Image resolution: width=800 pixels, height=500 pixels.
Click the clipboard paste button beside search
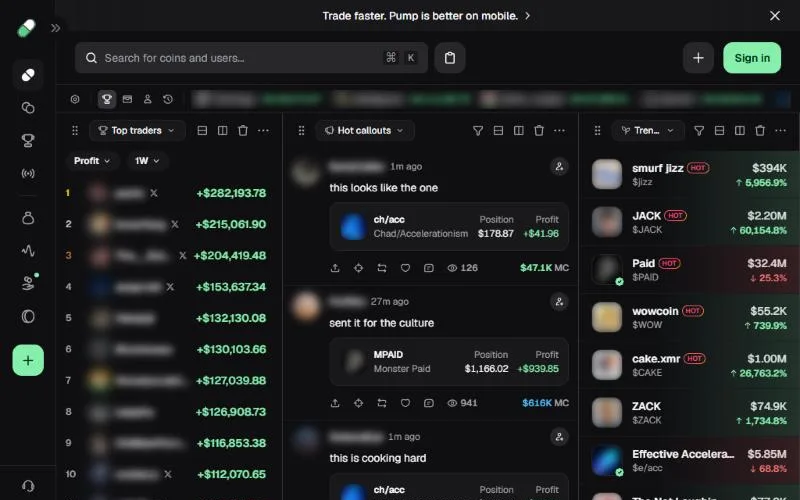[449, 58]
